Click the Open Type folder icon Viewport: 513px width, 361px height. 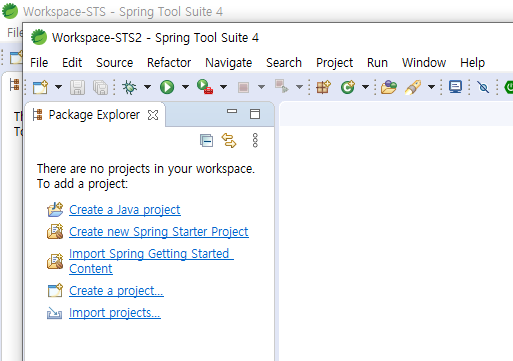[389, 87]
